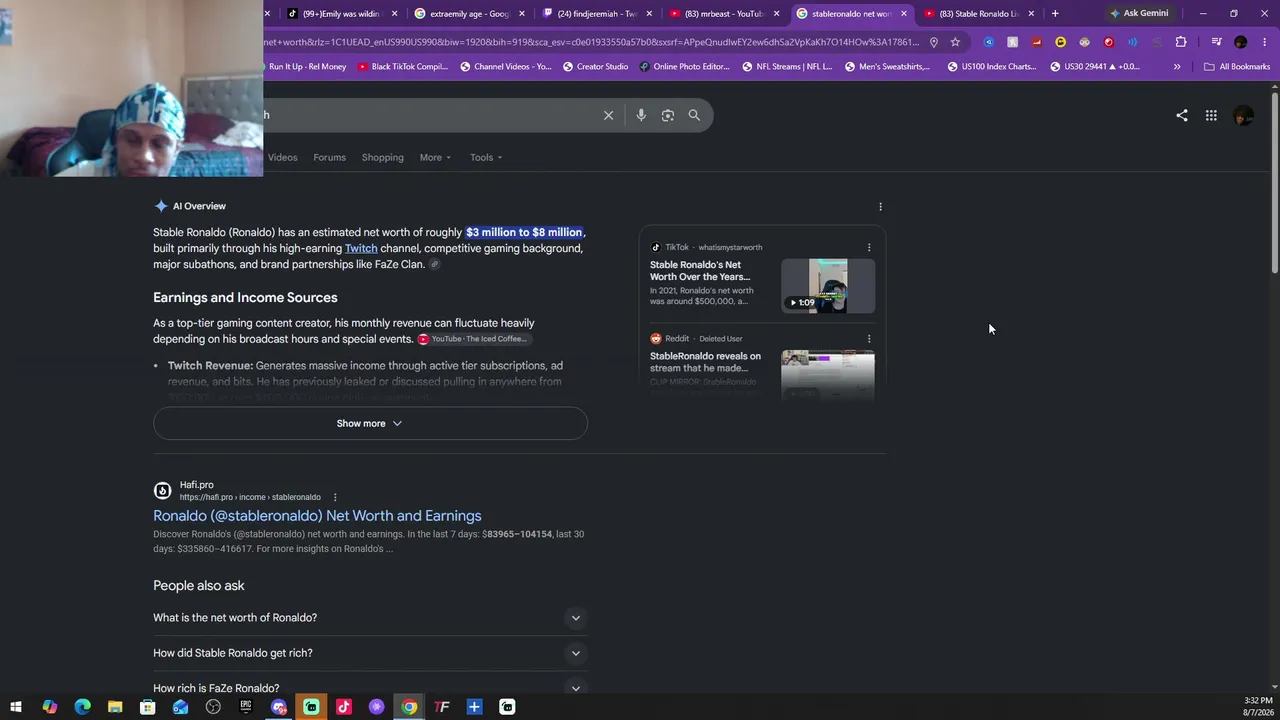
Task: Clear the Google search box text
Action: (608, 115)
